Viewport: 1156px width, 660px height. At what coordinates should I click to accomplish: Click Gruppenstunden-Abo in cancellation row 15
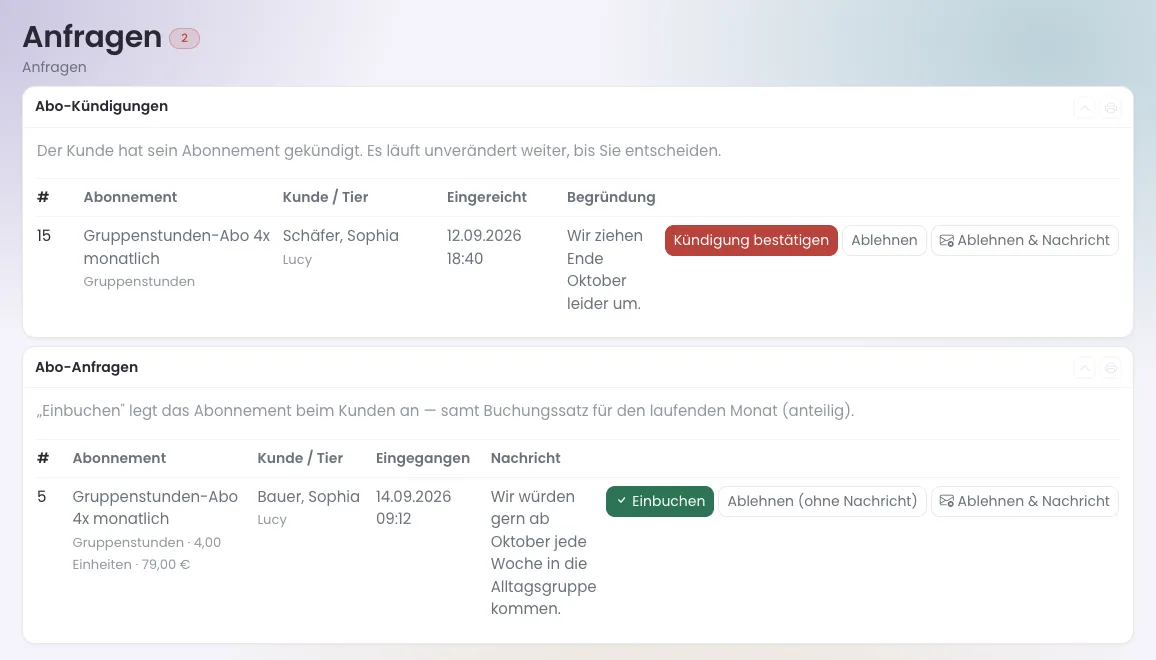click(176, 247)
